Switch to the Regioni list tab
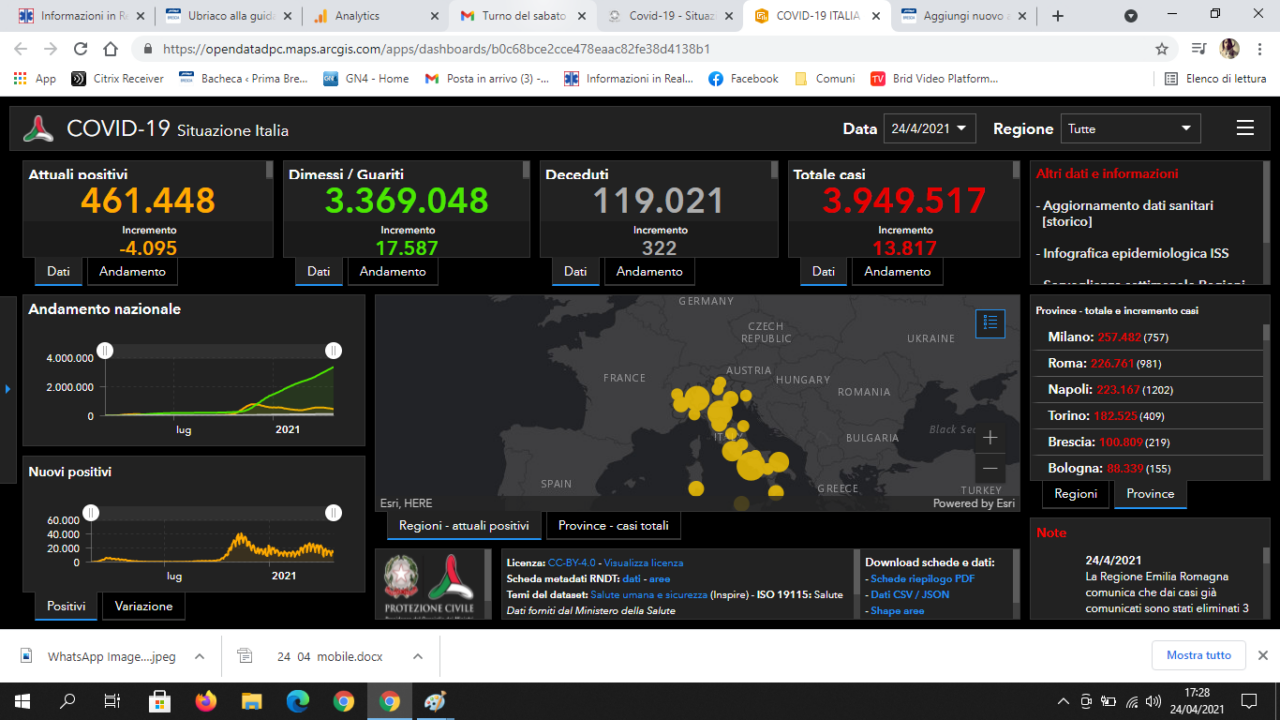 (1076, 494)
